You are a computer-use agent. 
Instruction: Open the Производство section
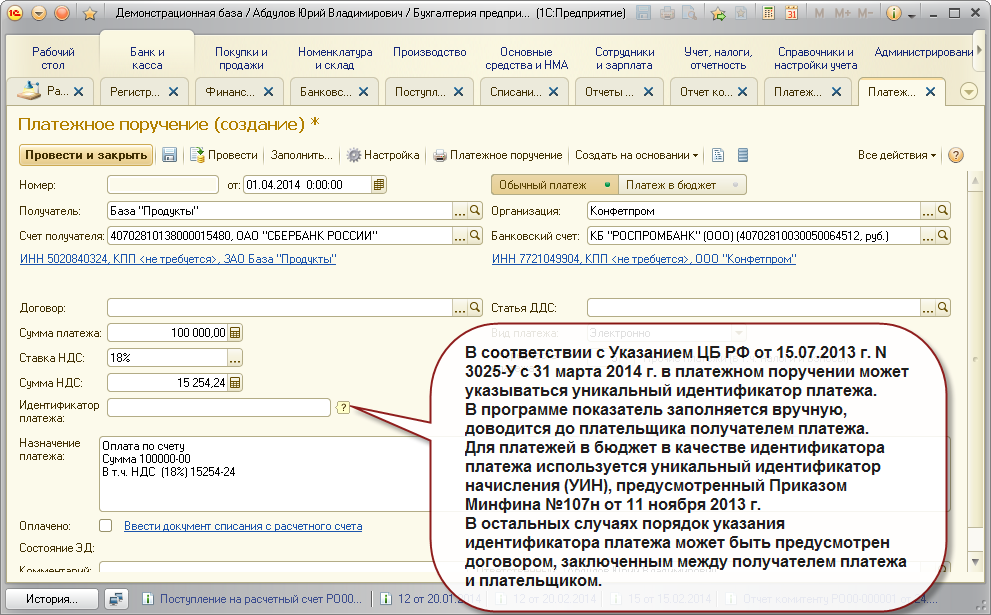[430, 52]
